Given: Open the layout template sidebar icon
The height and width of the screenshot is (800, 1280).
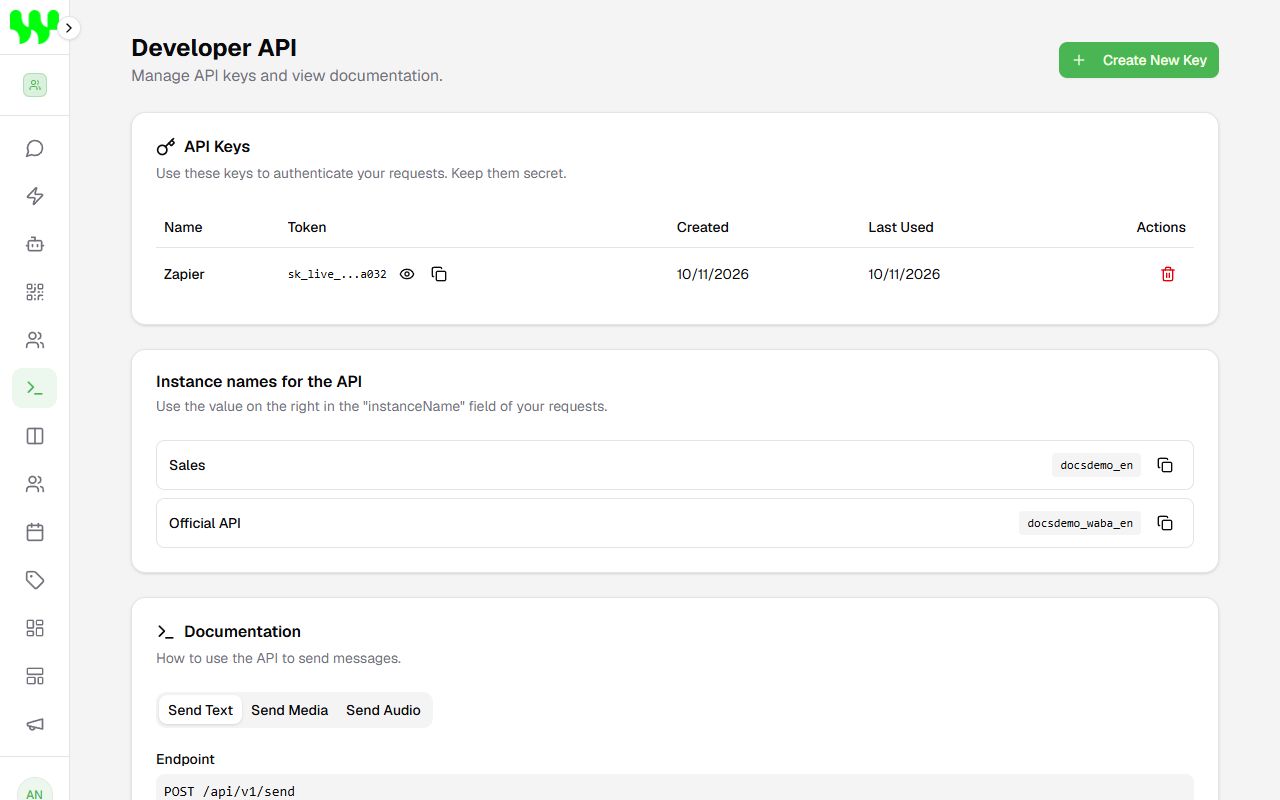Looking at the screenshot, I should pyautogui.click(x=35, y=676).
